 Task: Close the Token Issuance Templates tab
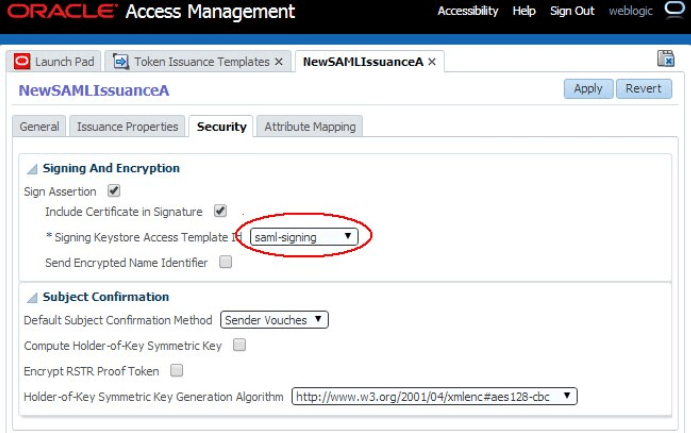[280, 62]
